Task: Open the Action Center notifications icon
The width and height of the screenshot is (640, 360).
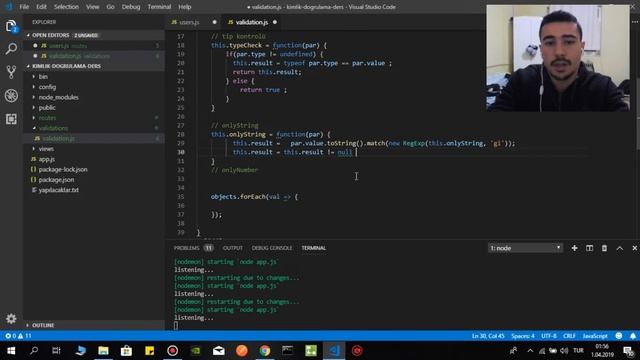Action: [628, 351]
